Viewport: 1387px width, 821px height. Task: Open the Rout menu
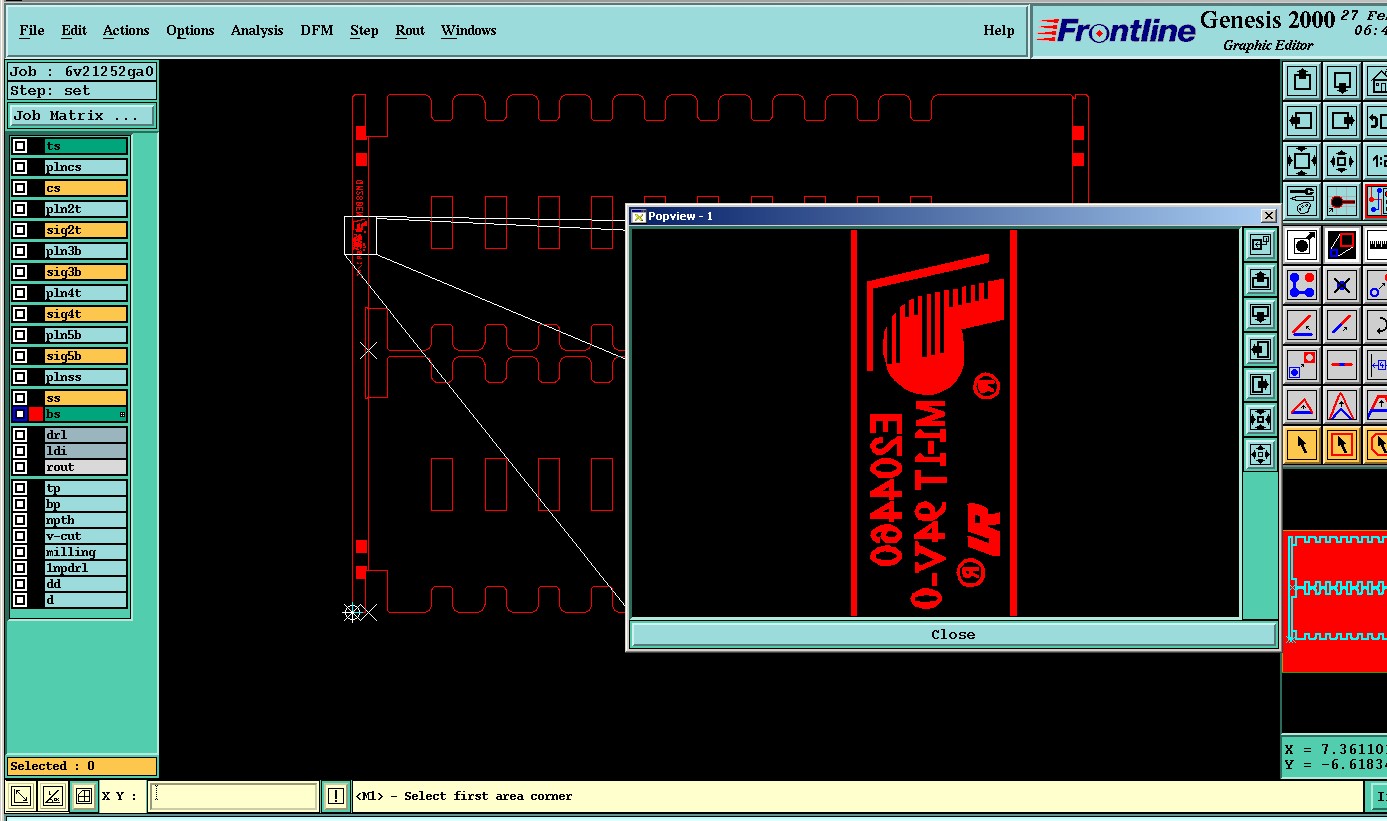pyautogui.click(x=410, y=30)
